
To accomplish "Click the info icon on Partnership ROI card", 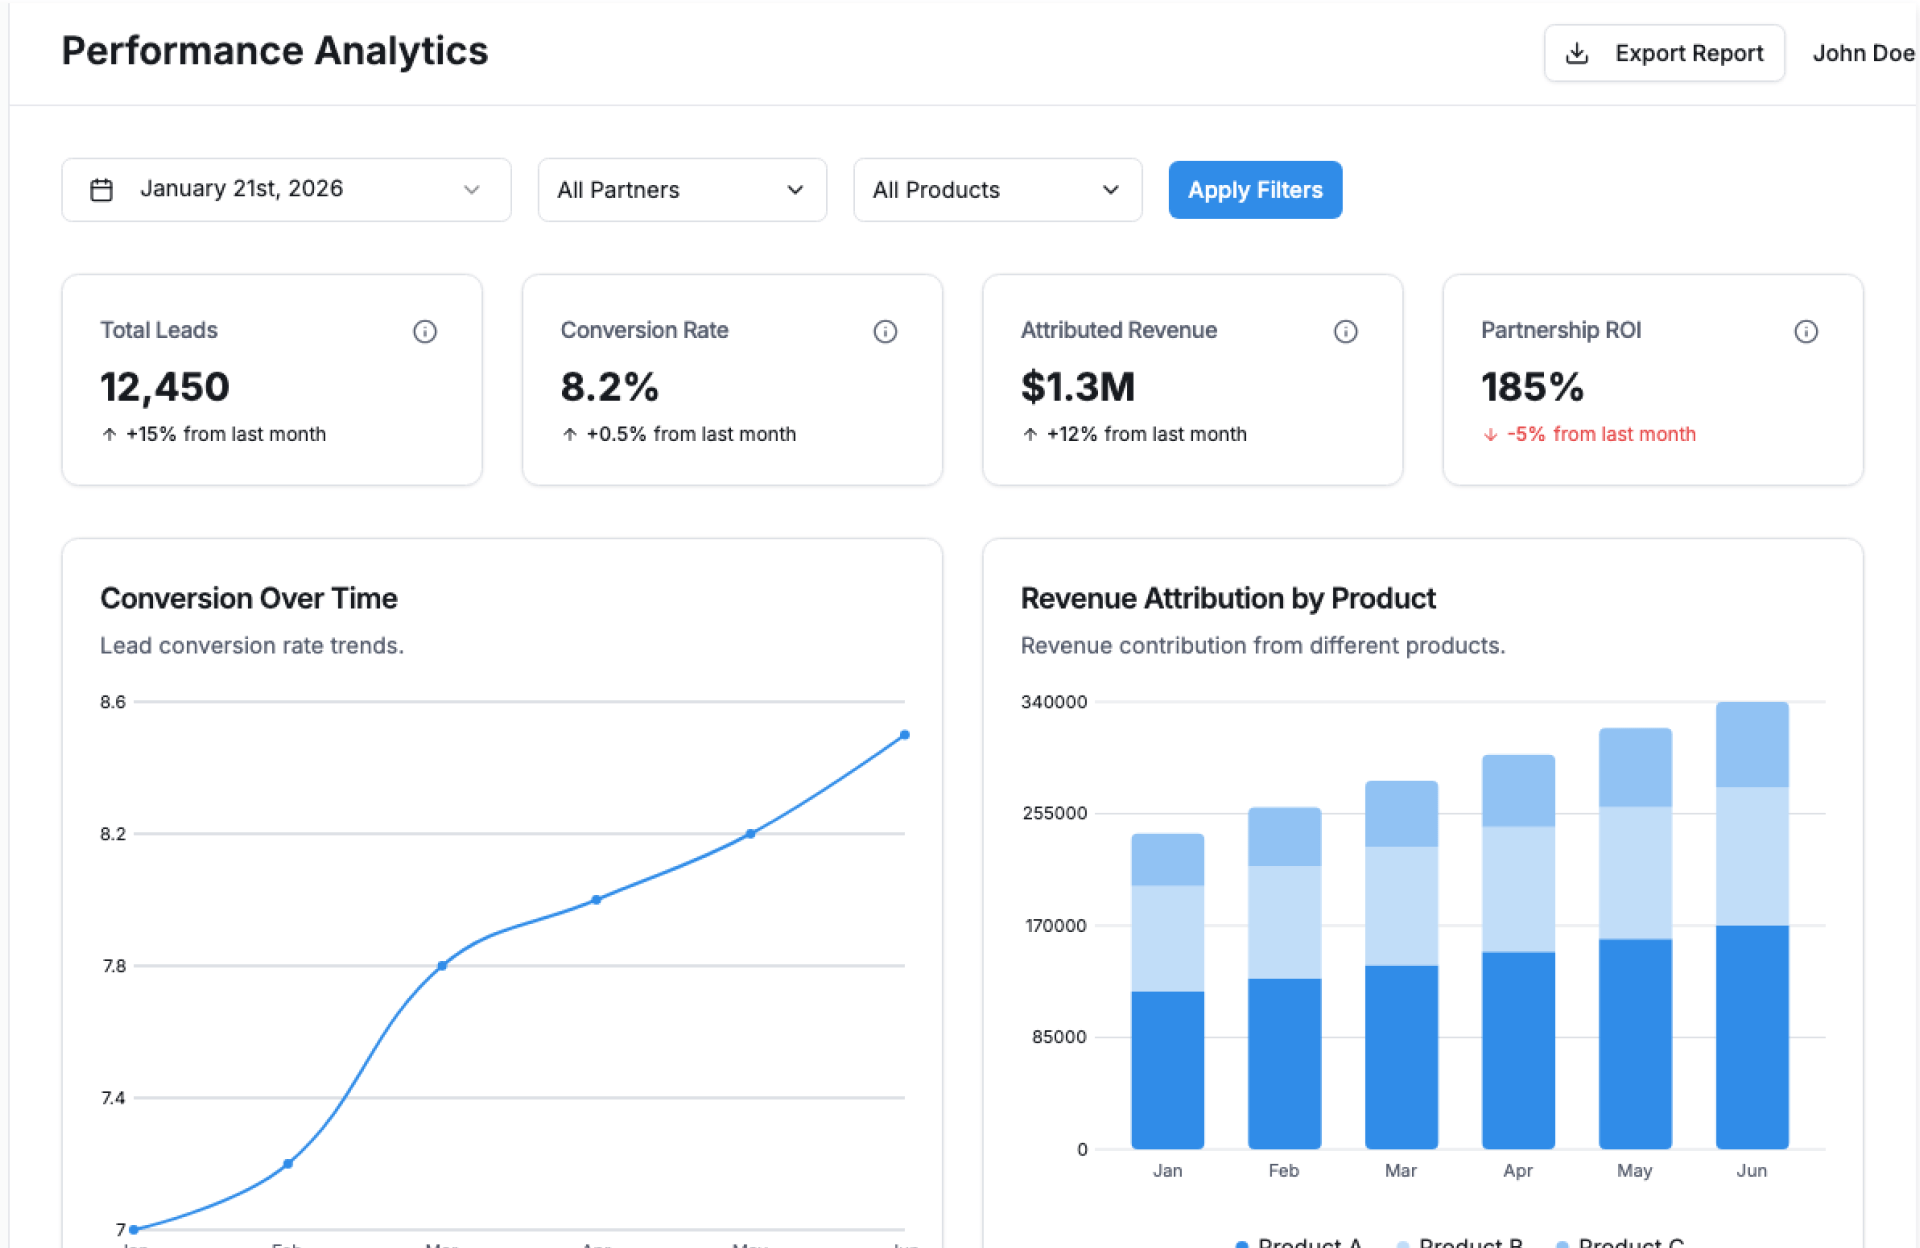I will [x=1805, y=331].
